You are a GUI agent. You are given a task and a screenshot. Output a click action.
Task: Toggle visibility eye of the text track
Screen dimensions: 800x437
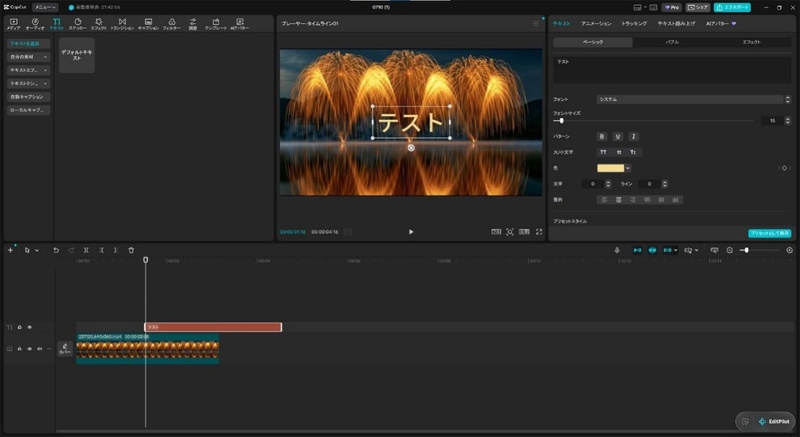pyautogui.click(x=29, y=327)
